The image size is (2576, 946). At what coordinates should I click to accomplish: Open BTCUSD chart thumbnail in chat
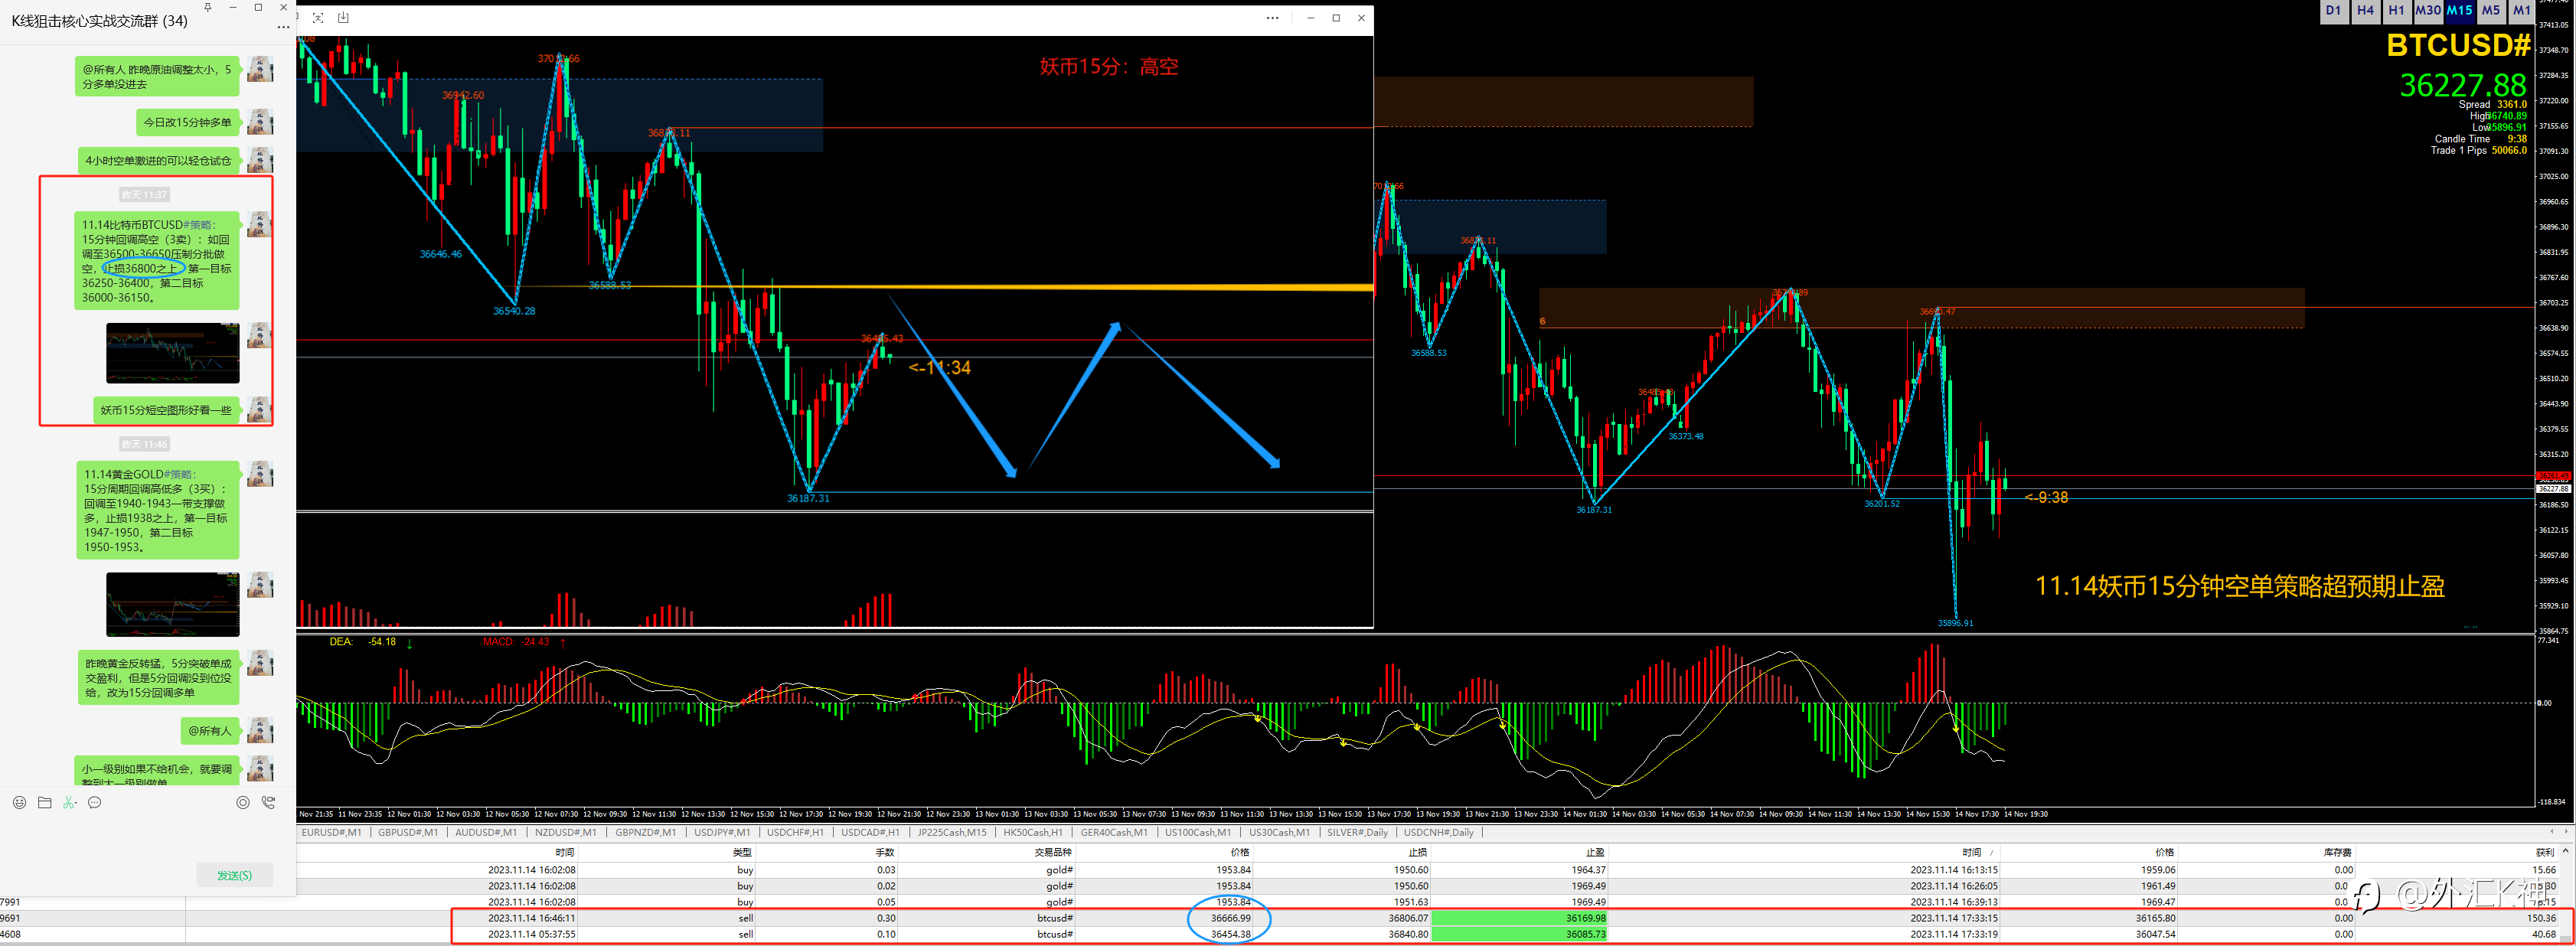tap(173, 353)
